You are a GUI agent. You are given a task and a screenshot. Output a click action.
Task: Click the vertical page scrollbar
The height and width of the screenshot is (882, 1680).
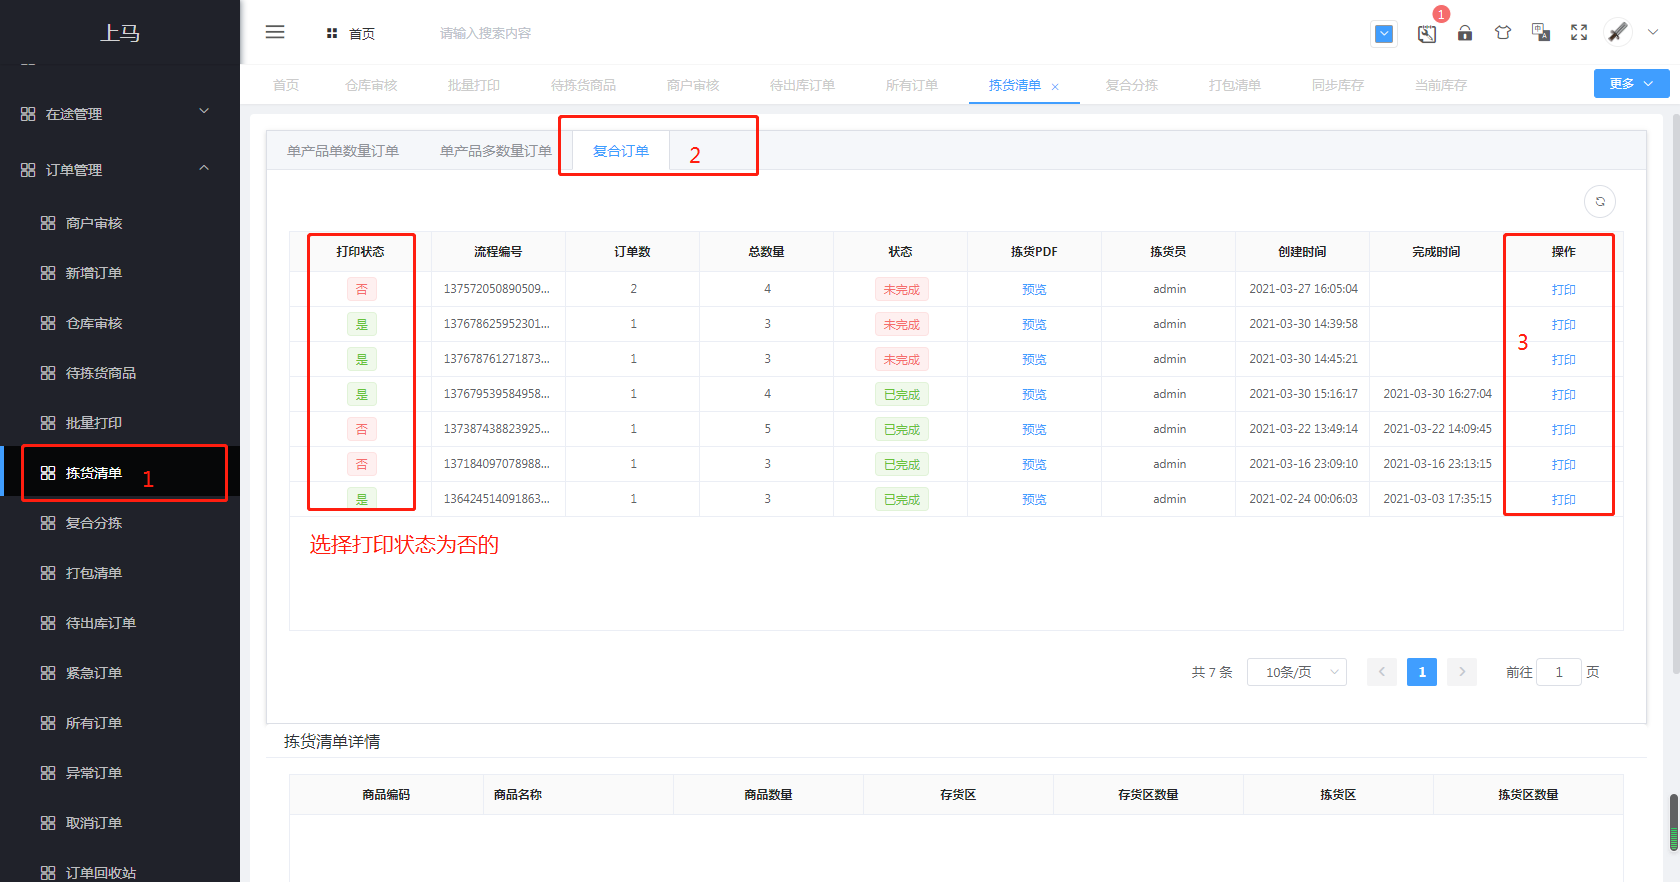1676,395
